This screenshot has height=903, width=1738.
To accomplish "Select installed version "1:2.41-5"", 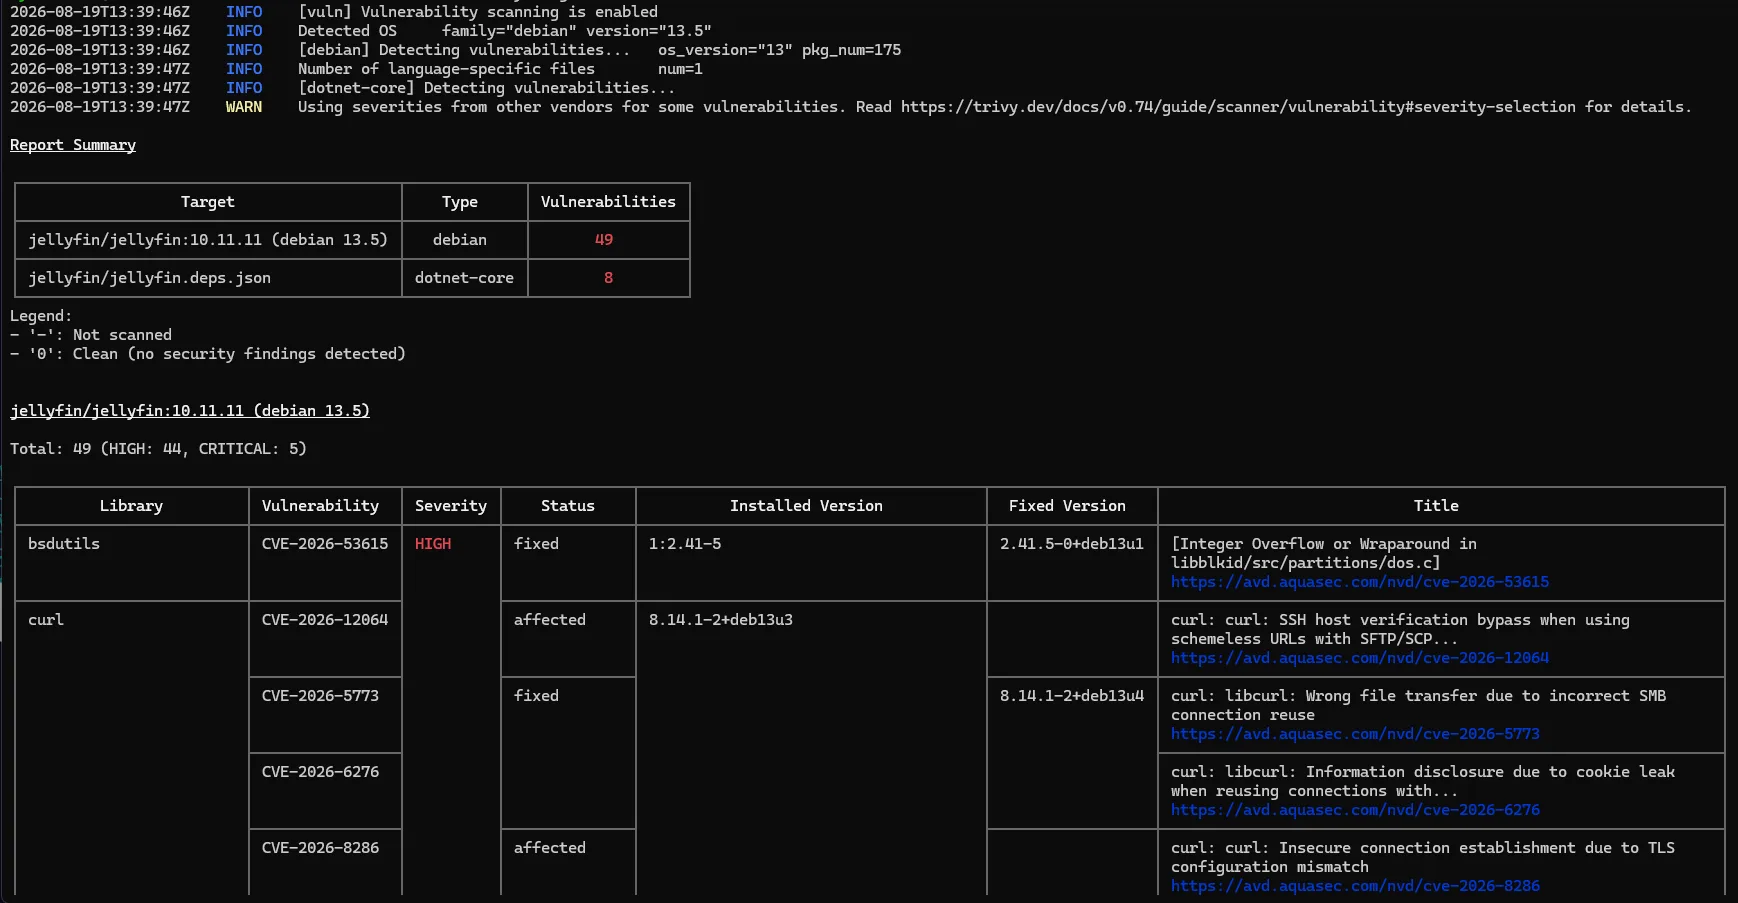I will (x=685, y=544).
